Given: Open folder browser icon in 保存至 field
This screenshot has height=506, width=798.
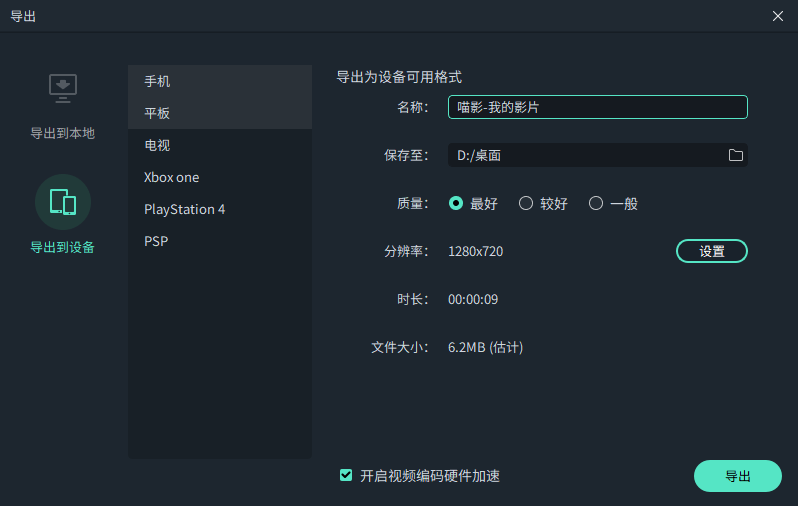Looking at the screenshot, I should point(735,155).
